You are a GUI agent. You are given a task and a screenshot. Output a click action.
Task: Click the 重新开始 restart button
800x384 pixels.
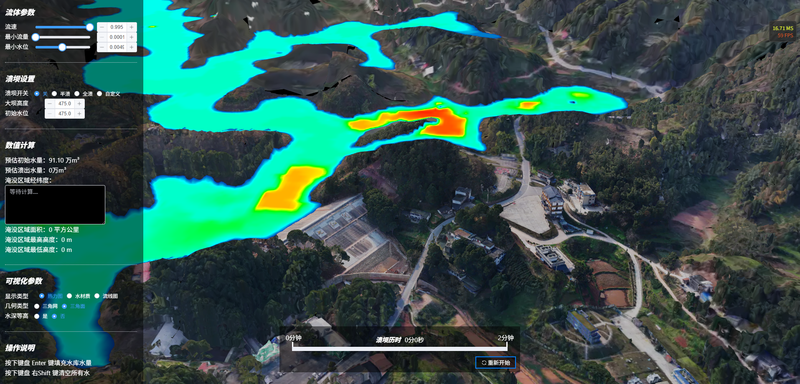tap(495, 363)
